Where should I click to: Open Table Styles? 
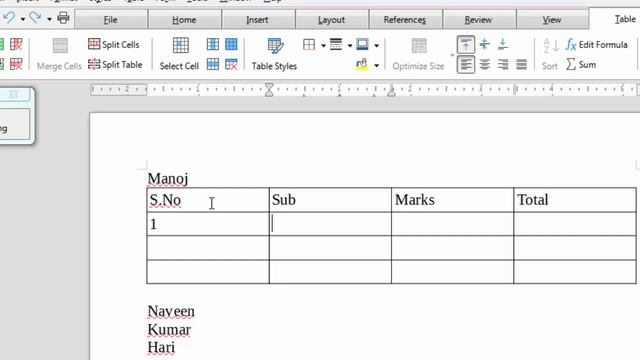tap(274, 54)
